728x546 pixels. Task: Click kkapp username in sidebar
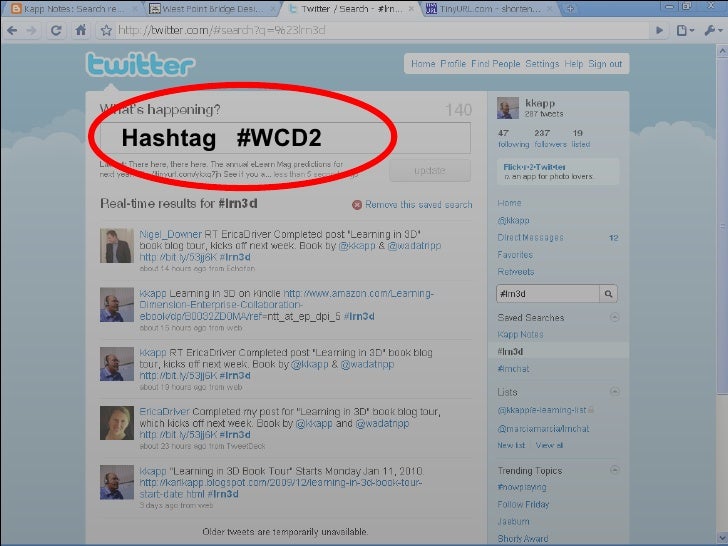tap(540, 103)
